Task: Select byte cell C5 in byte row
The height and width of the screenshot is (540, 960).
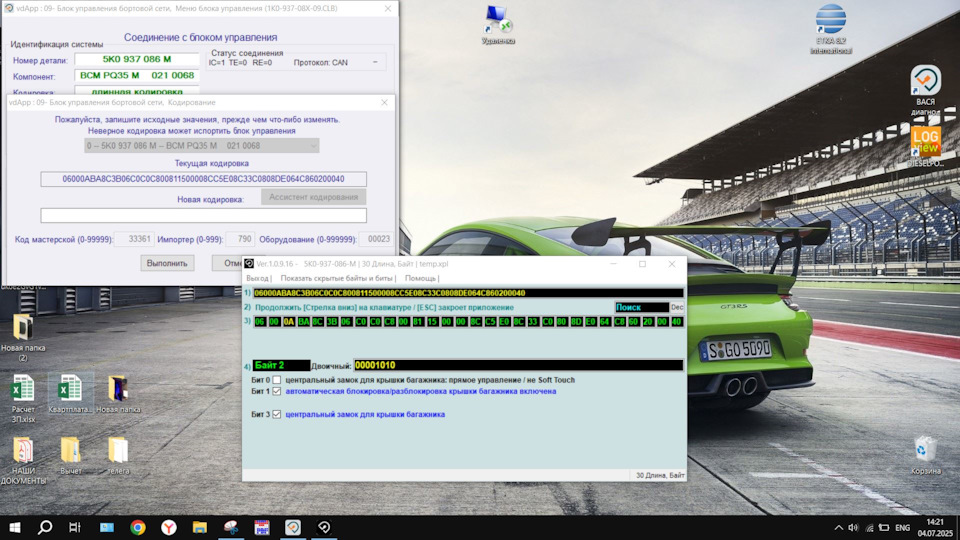Action: [x=490, y=321]
